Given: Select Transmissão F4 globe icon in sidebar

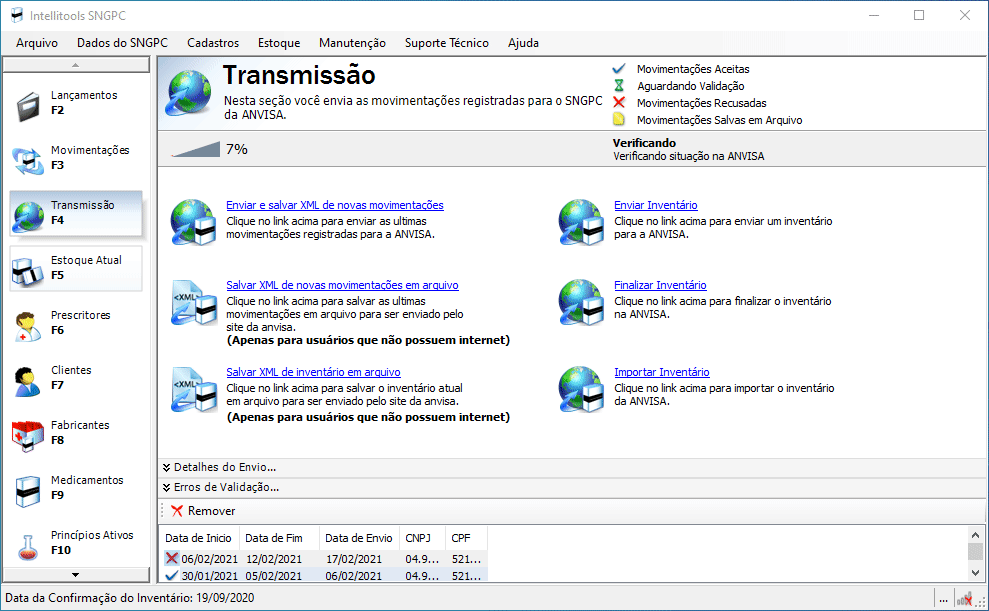Looking at the screenshot, I should 29,216.
